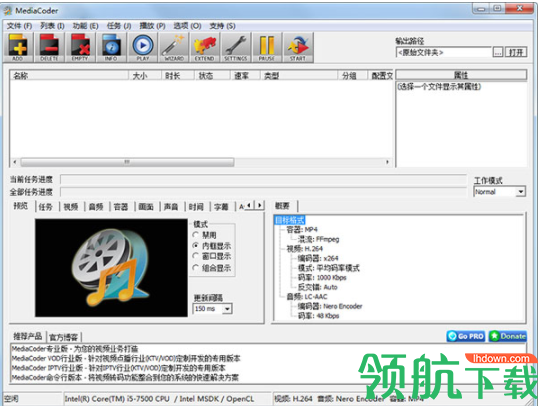Click the START transcoding icon

pos(298,47)
